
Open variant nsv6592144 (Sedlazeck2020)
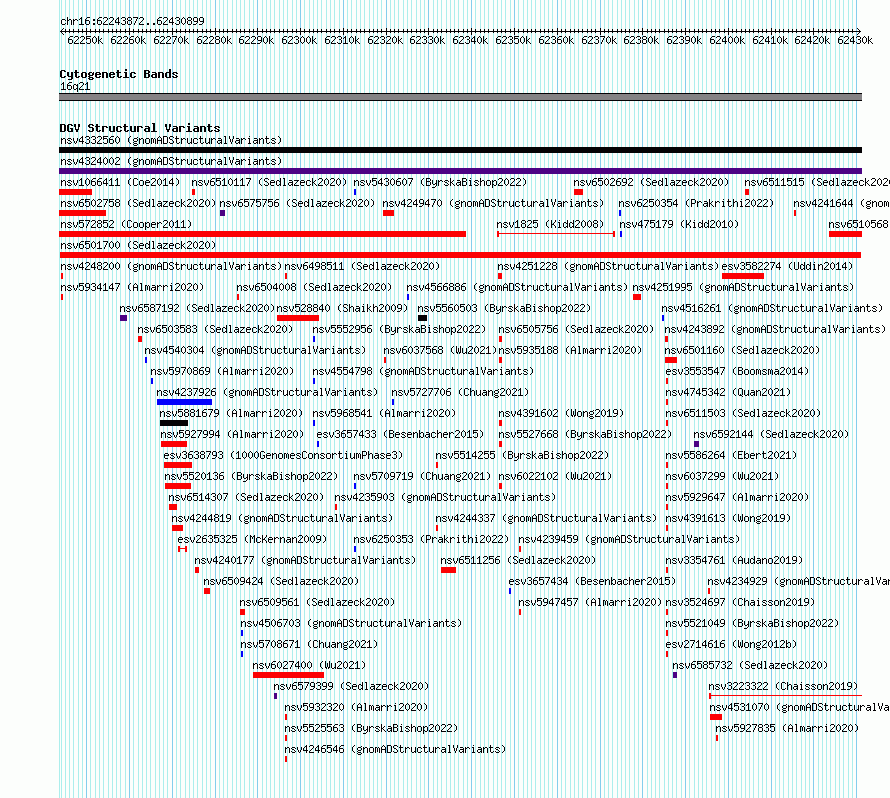pyautogui.click(x=771, y=434)
